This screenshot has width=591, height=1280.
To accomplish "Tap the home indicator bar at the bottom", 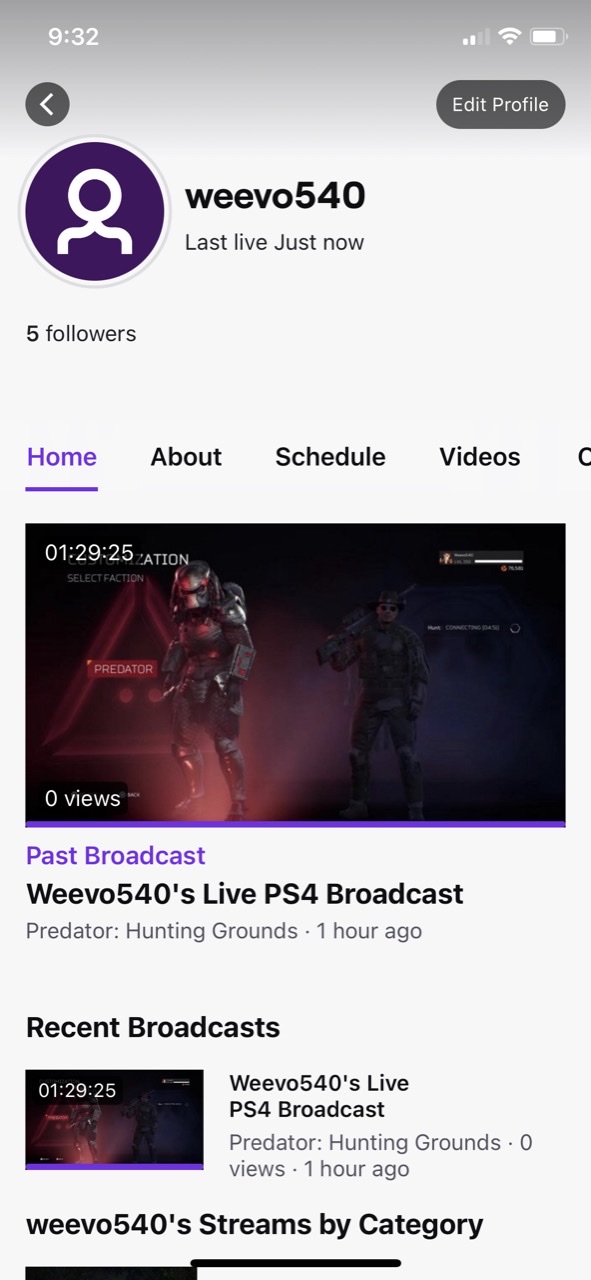I will point(296,1263).
